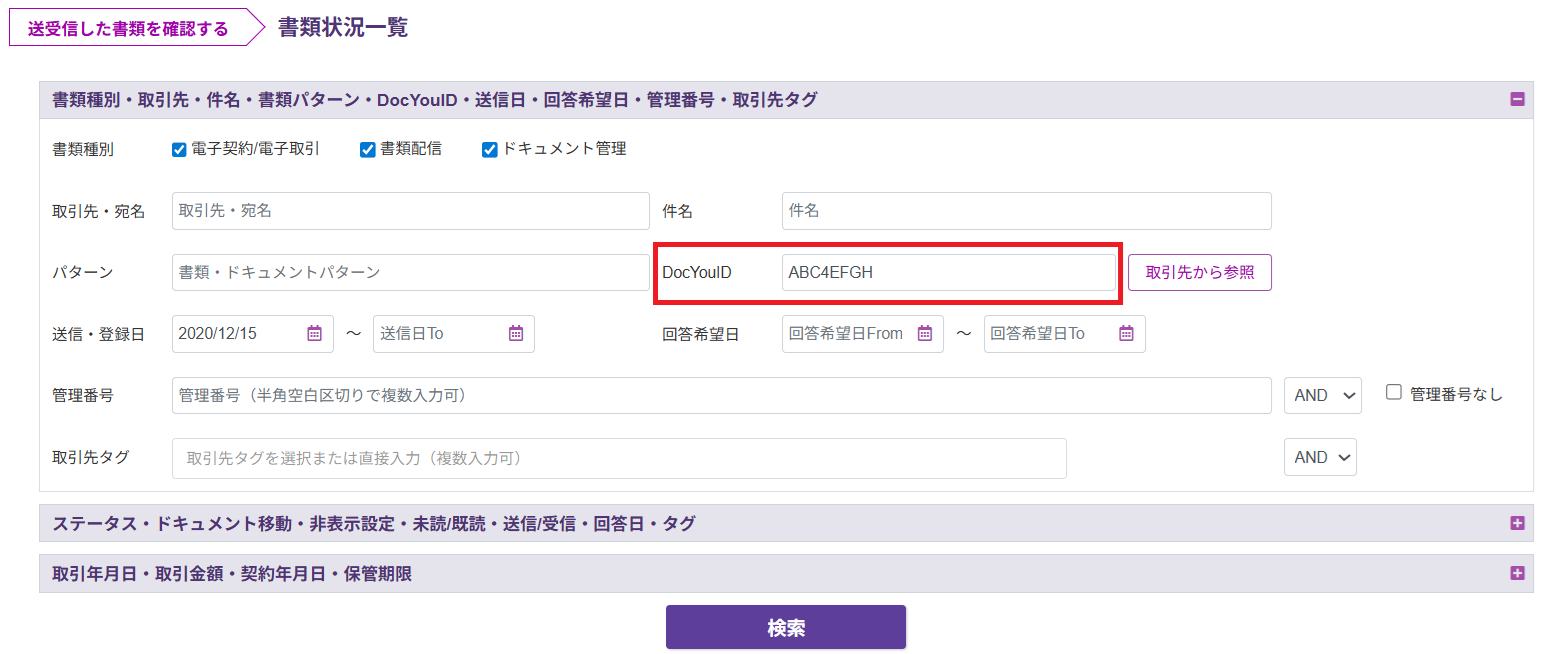Screen dimensions: 1544x654
Task: Click the 取引先から参照 button
Action: (x=1200, y=272)
